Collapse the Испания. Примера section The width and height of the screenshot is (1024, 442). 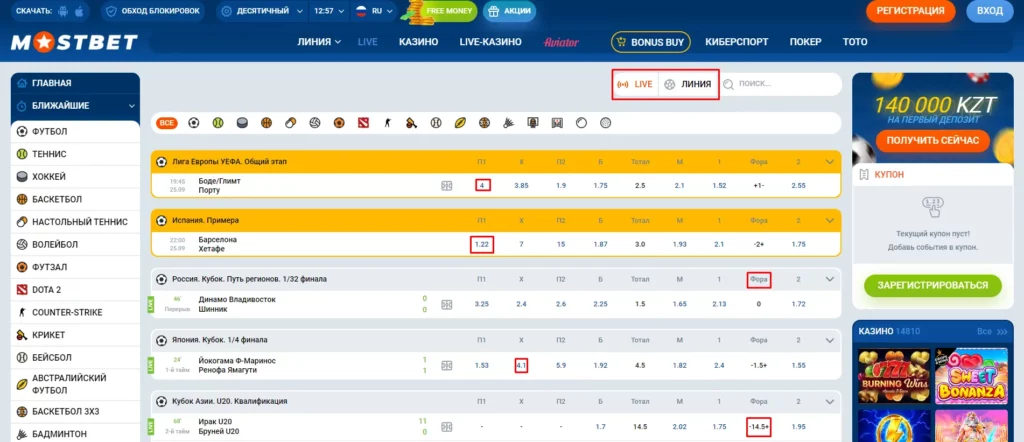(830, 221)
